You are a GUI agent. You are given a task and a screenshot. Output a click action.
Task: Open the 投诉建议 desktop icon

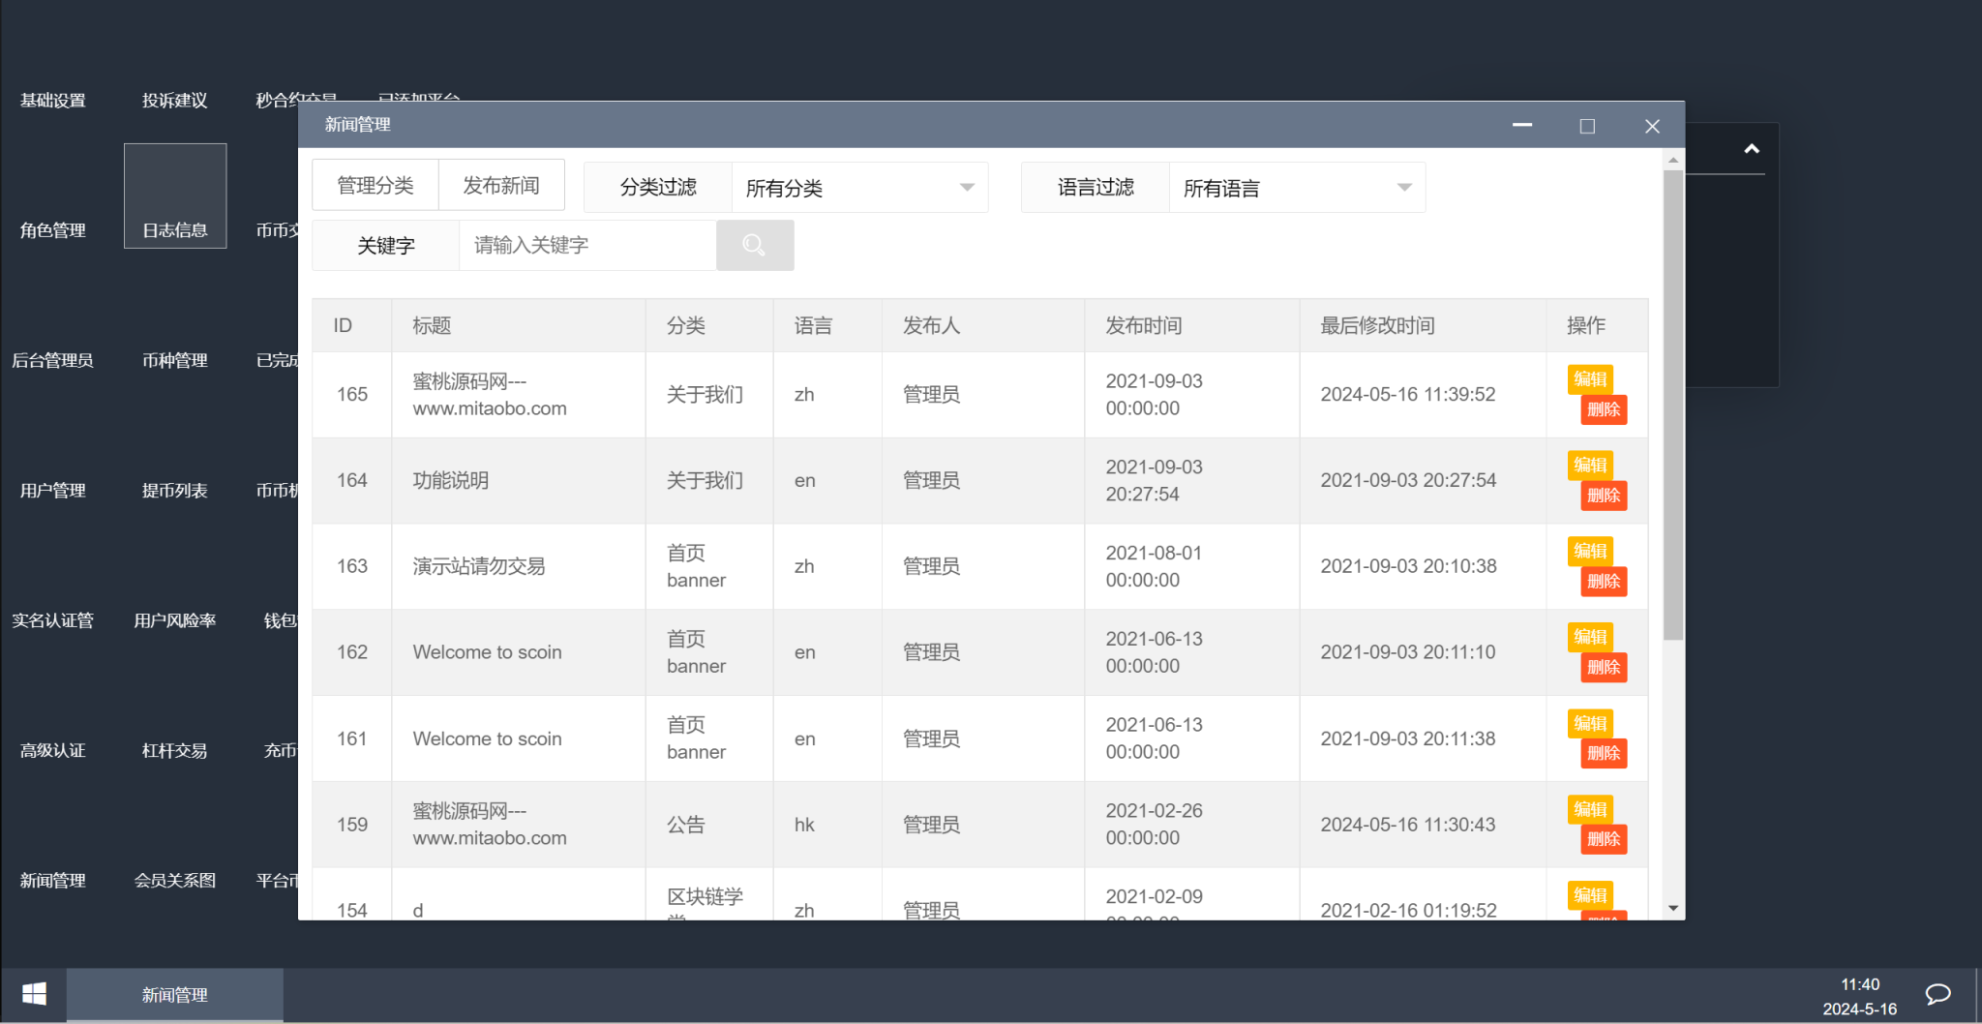[x=174, y=100]
